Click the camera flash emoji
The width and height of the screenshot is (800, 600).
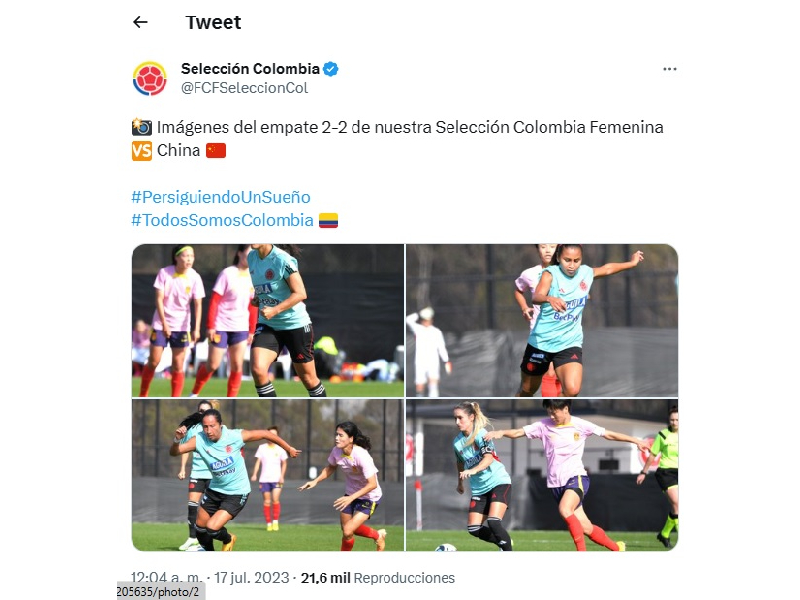142,127
